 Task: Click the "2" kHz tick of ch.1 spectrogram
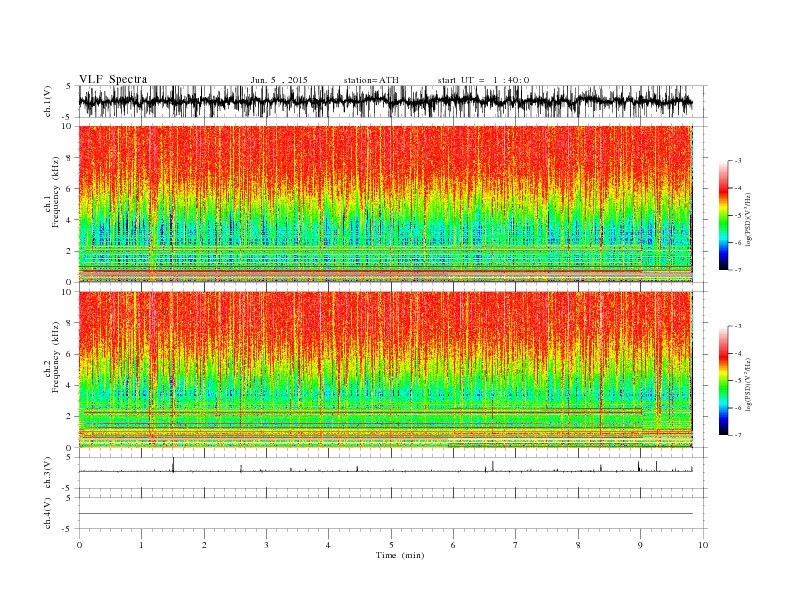pyautogui.click(x=70, y=251)
